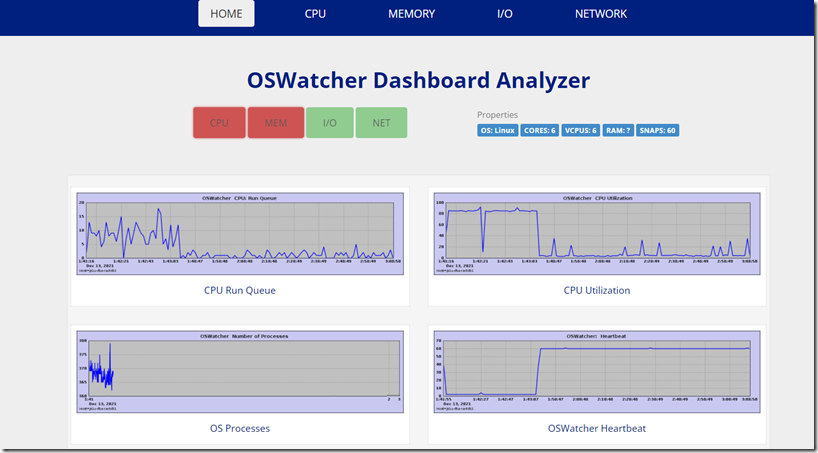Go to the NETWORK tab
The height and width of the screenshot is (453, 818).
pyautogui.click(x=601, y=14)
